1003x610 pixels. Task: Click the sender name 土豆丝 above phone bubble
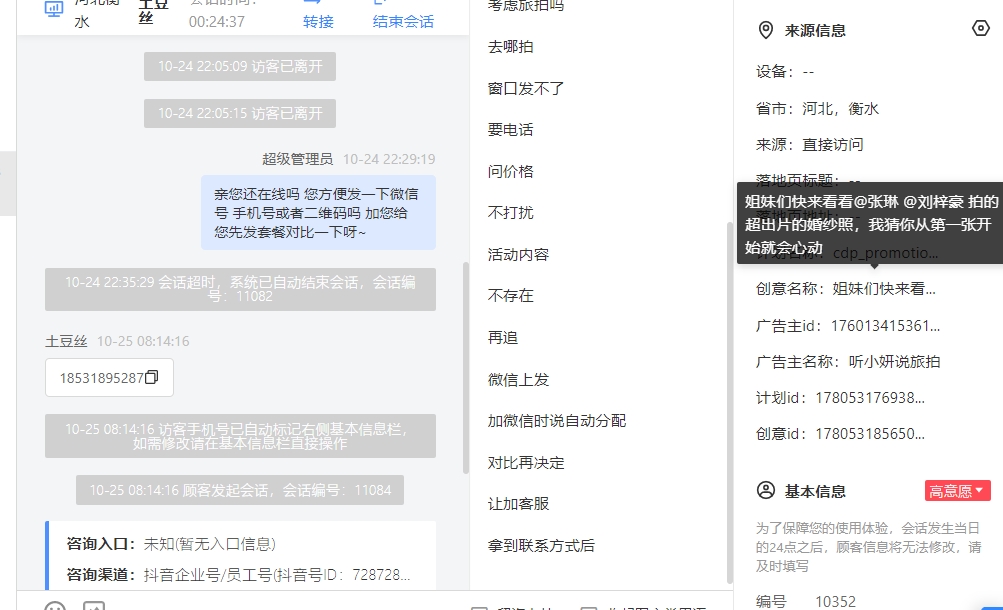tap(66, 341)
